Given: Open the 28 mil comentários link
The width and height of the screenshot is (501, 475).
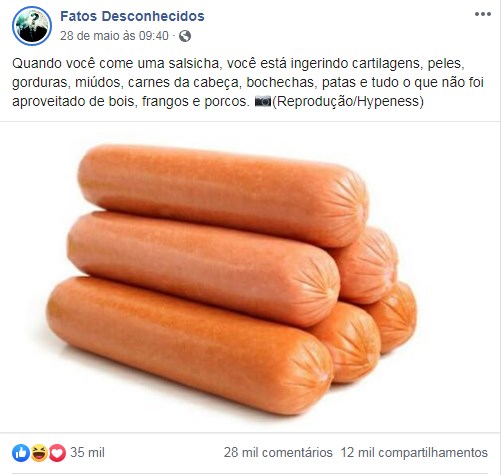Looking at the screenshot, I should click(x=278, y=453).
